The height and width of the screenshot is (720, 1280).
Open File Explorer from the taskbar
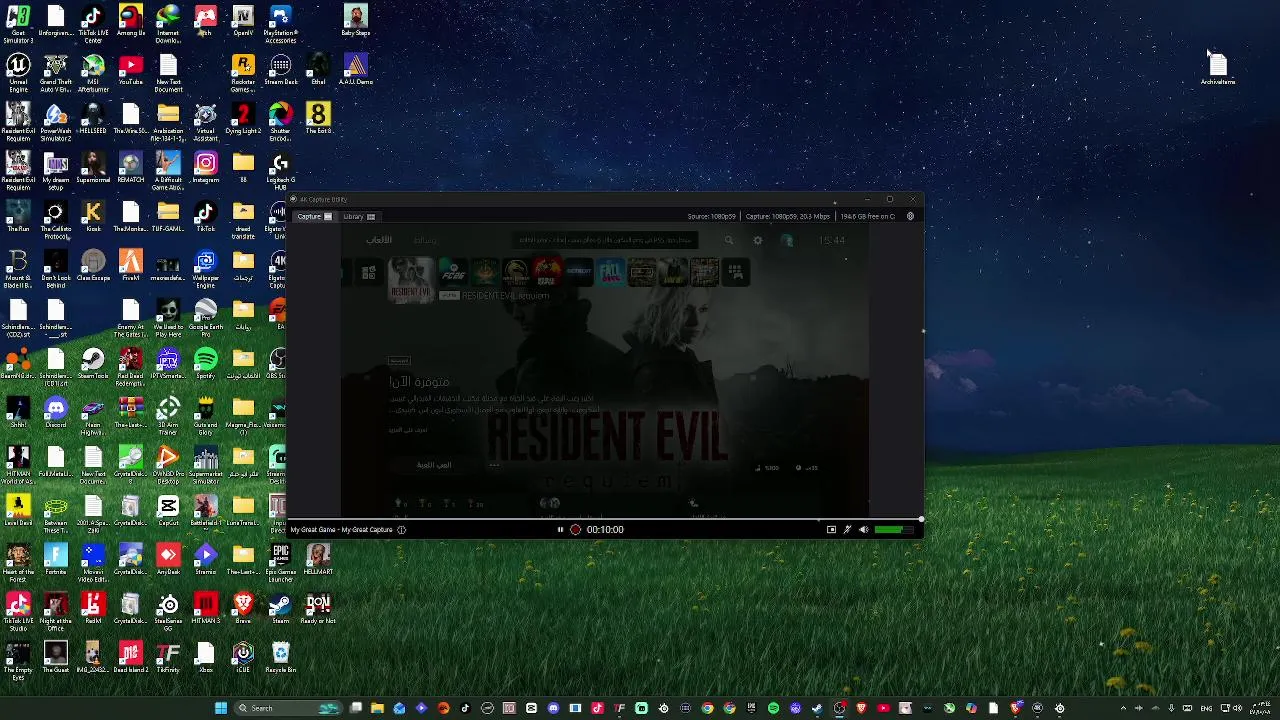pos(377,708)
